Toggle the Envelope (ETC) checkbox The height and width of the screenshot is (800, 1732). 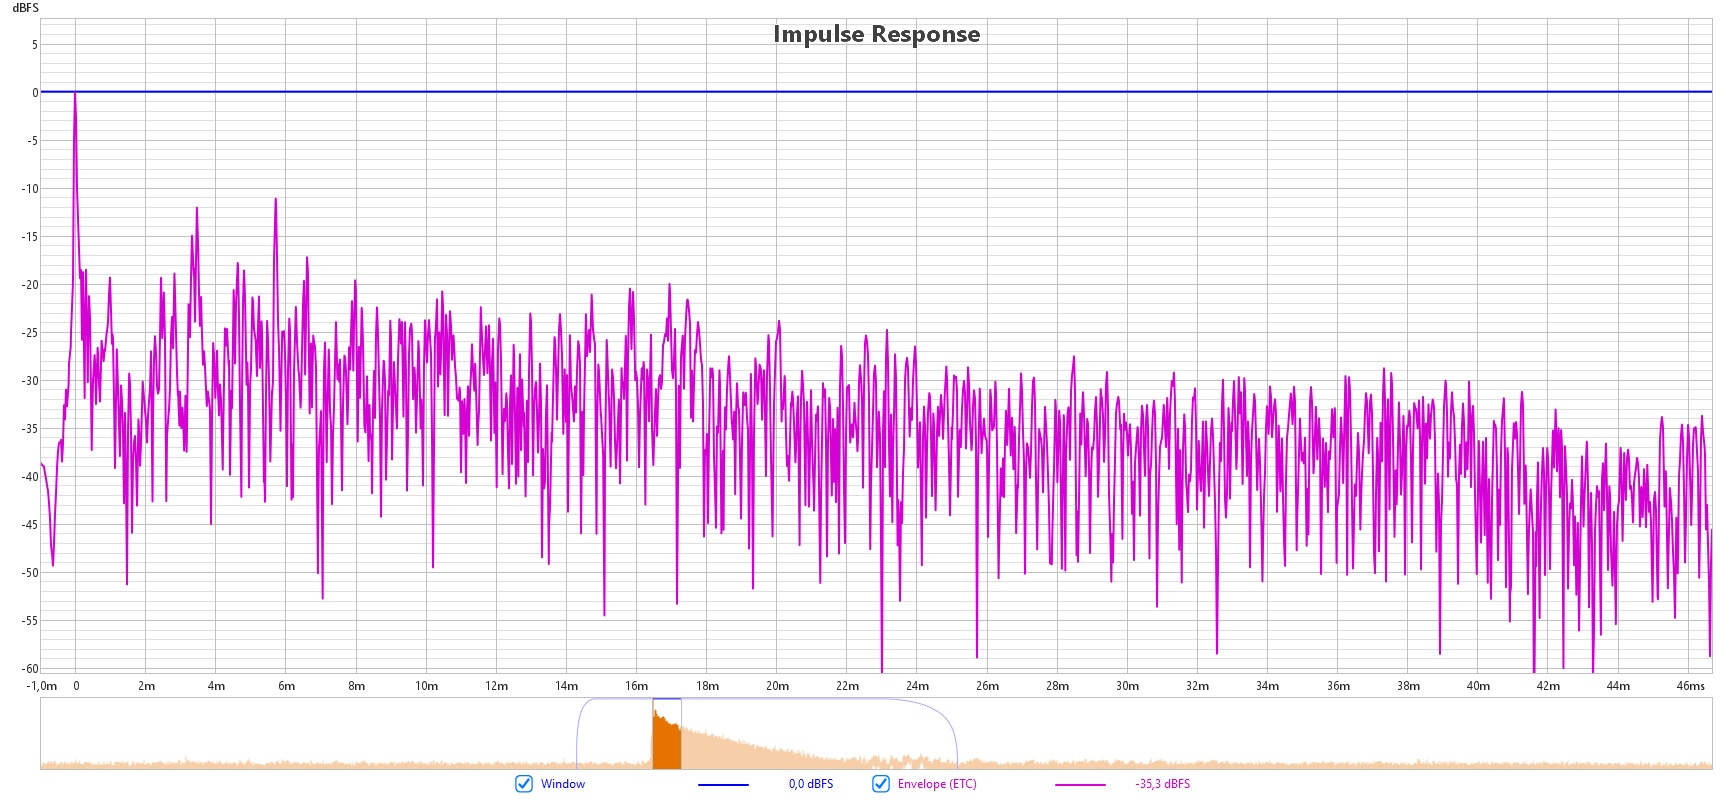tap(880, 783)
